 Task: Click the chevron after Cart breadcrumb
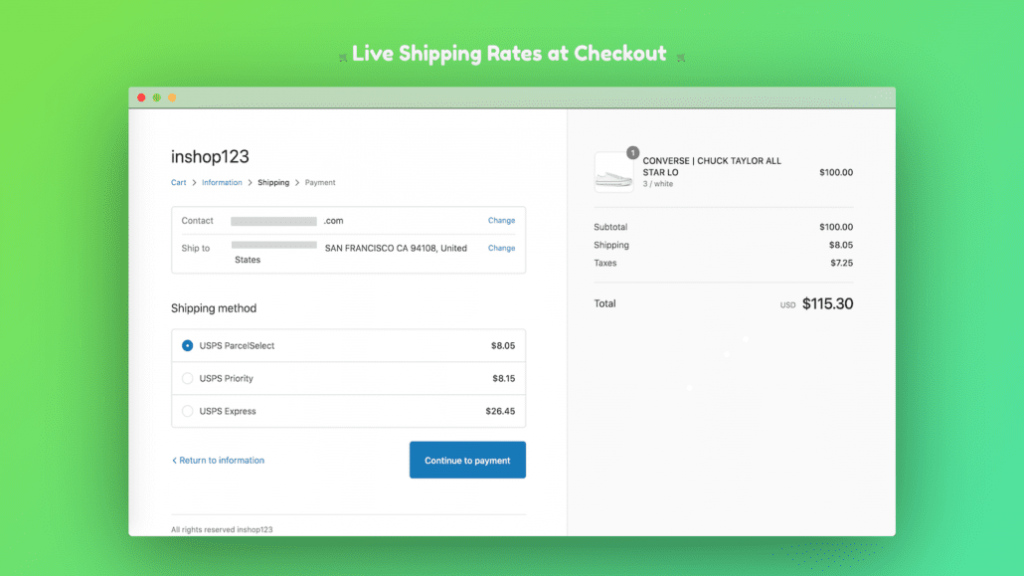coord(194,183)
